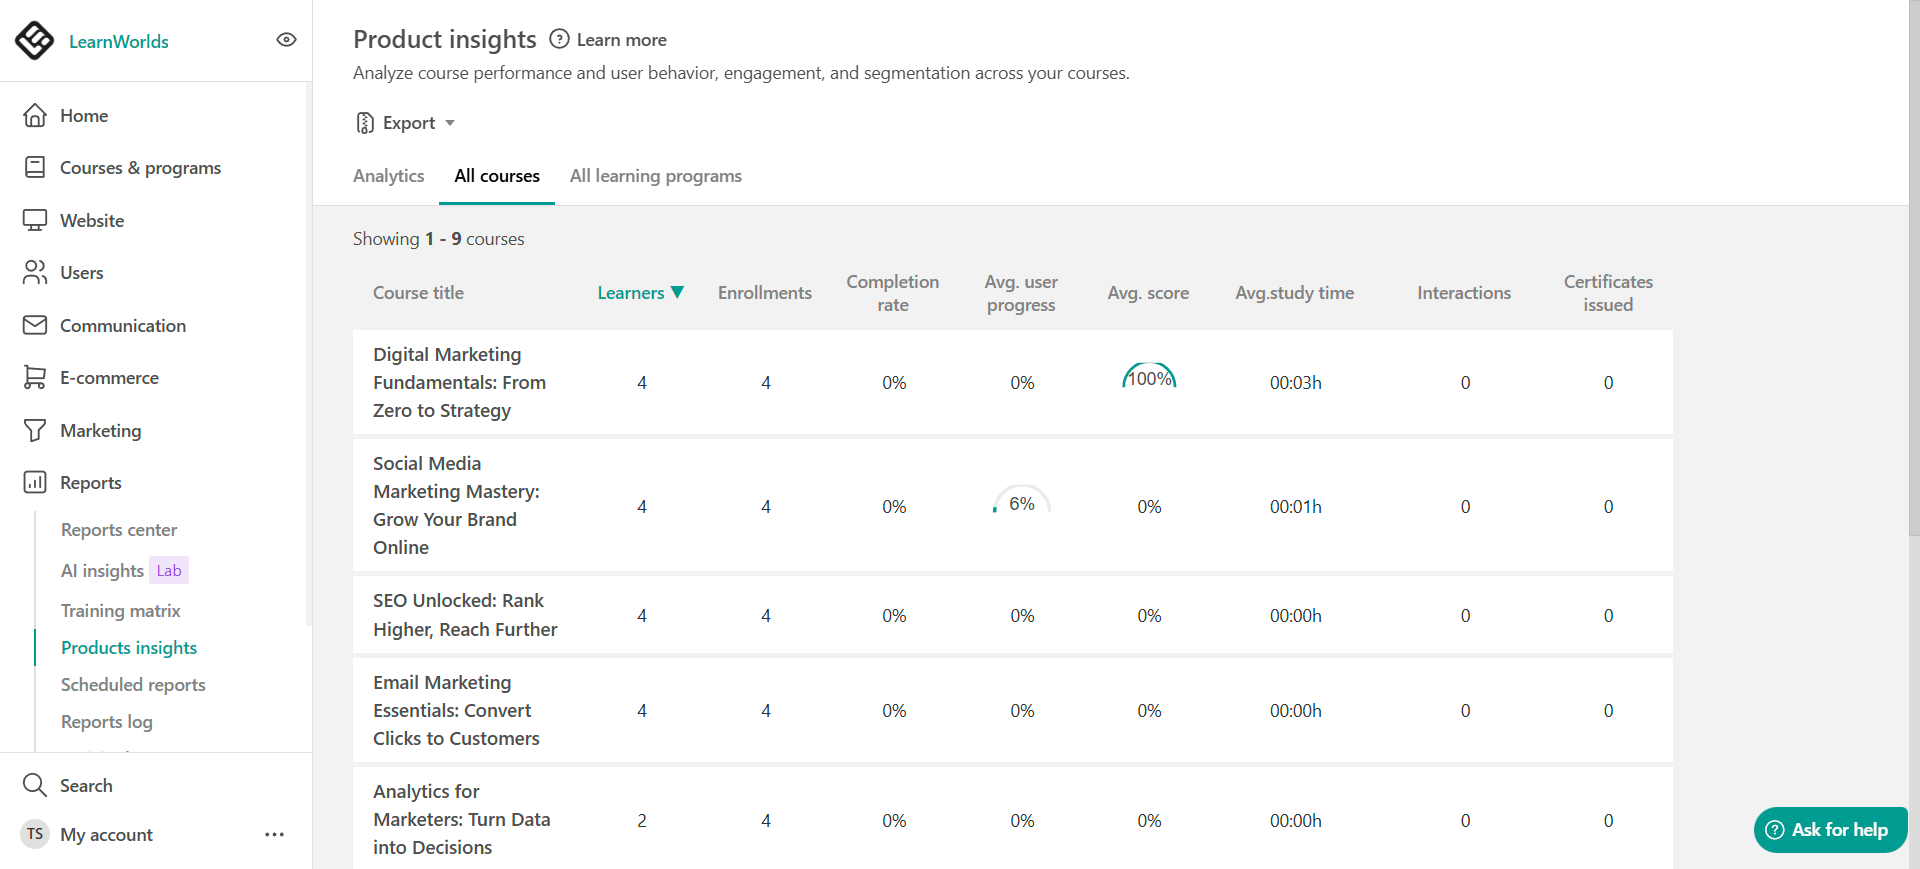Open Scheduled reports in sidebar
This screenshot has width=1920, height=869.
pyautogui.click(x=133, y=685)
